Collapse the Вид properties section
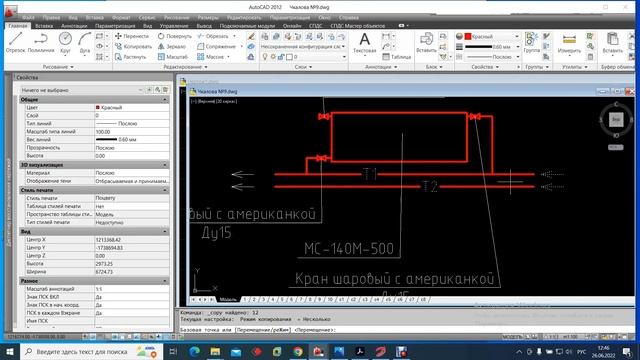Viewport: 640px width, 360px height. pos(165,231)
